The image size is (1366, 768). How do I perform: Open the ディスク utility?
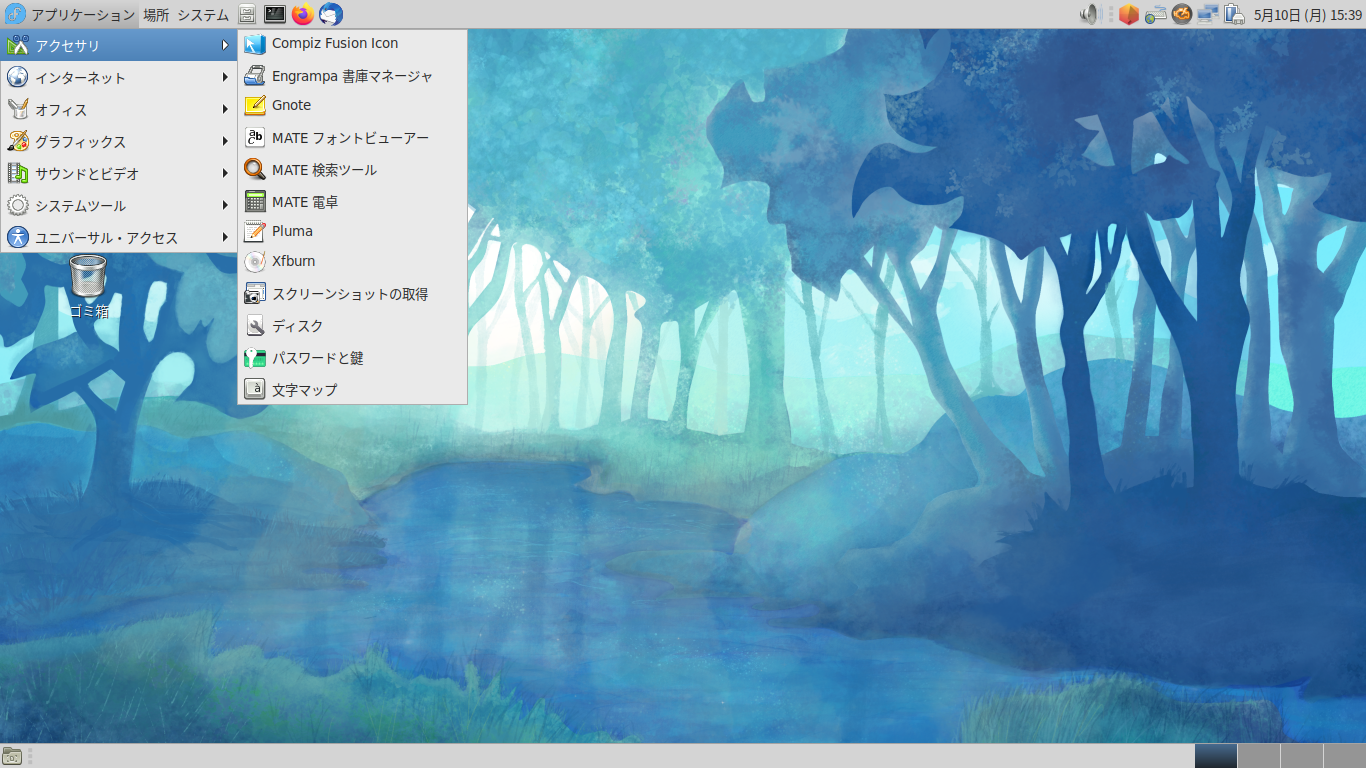[352, 326]
